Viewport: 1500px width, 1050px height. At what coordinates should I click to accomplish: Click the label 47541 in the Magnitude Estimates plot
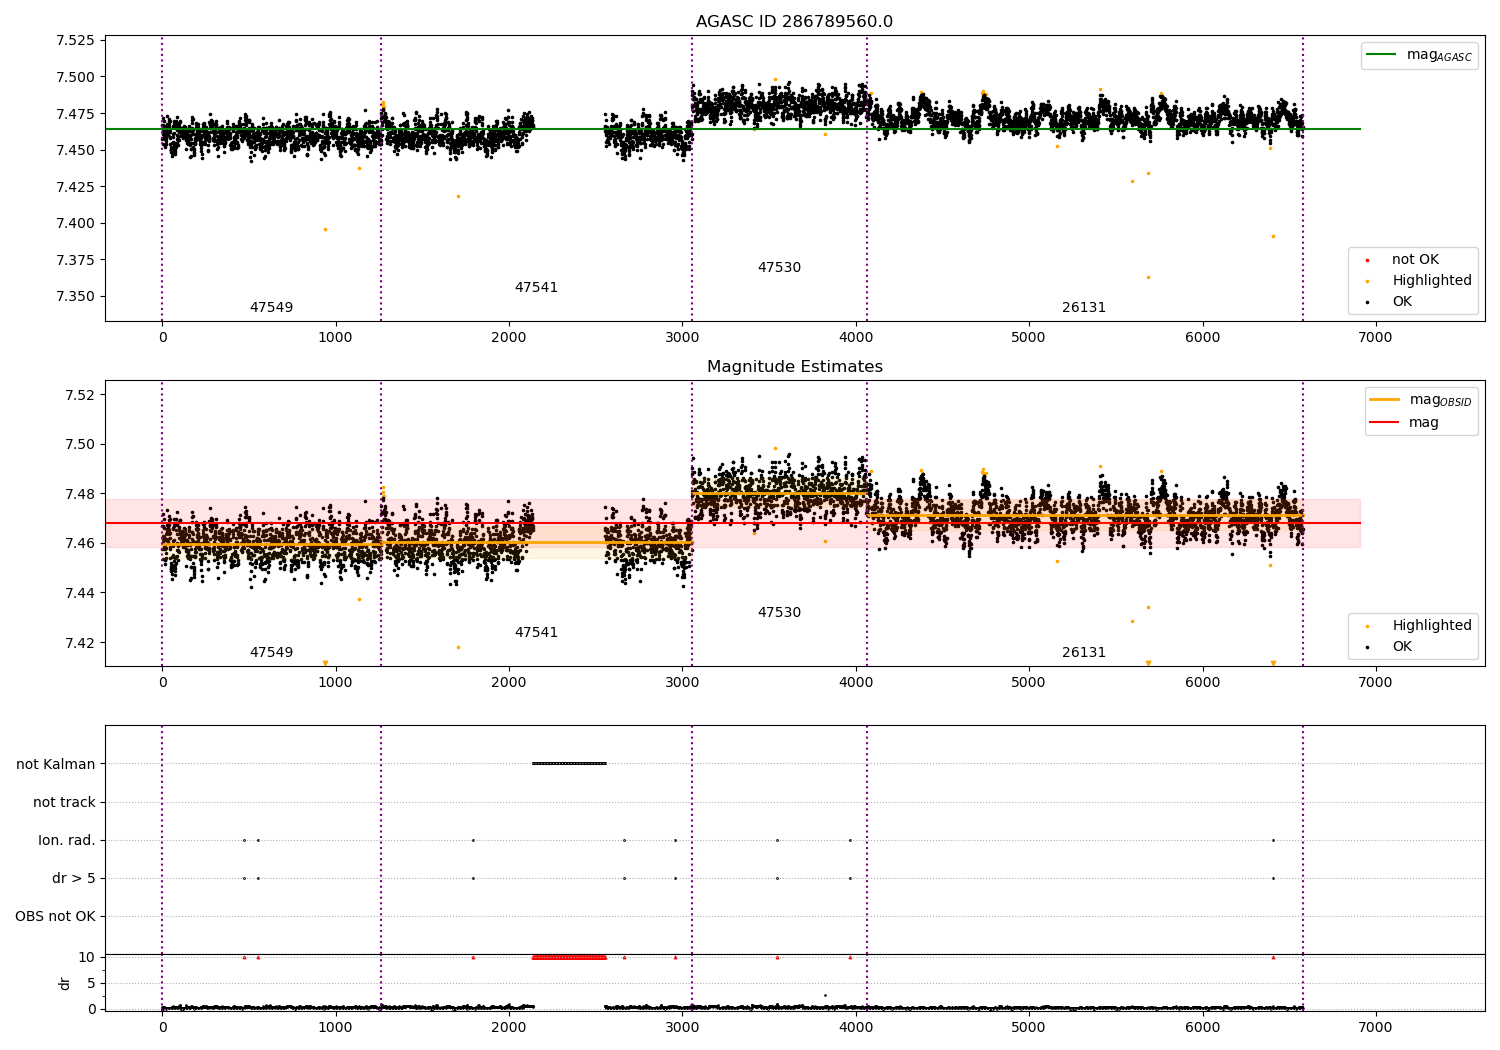[536, 633]
